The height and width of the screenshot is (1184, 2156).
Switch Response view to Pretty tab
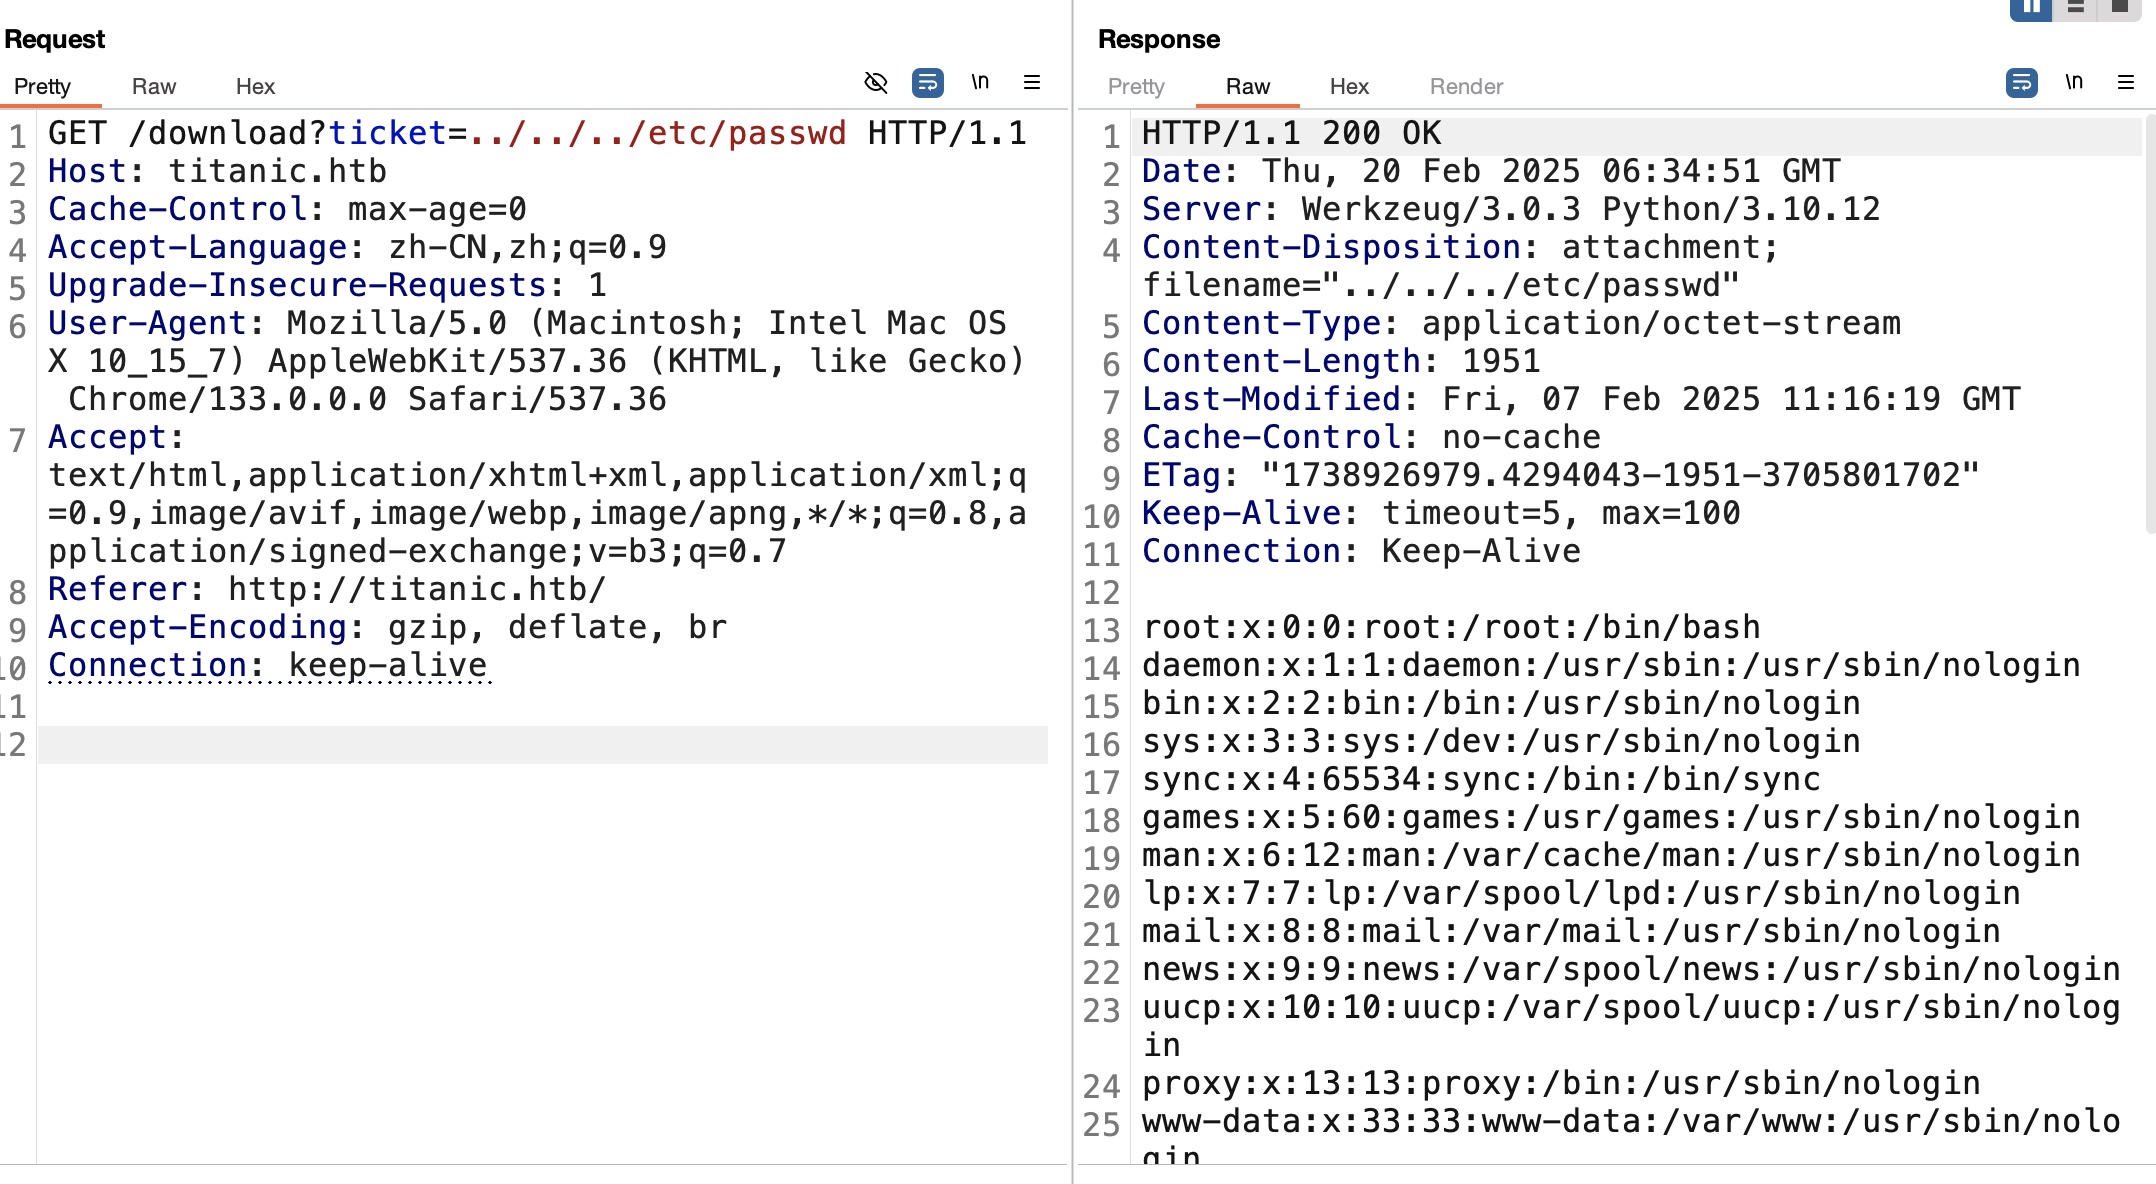click(1136, 87)
